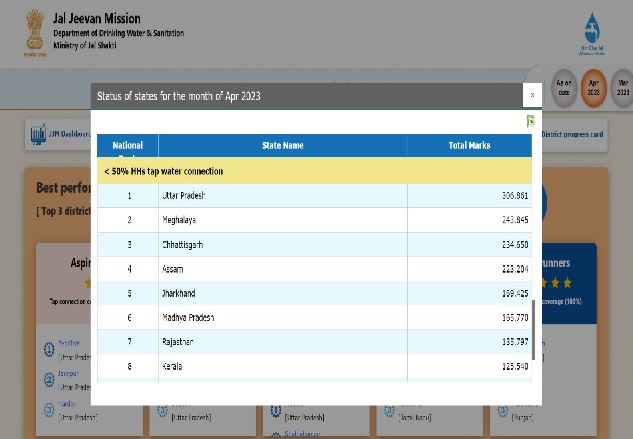The image size is (633, 439).
Task: Open the District progress card
Action: [572, 134]
